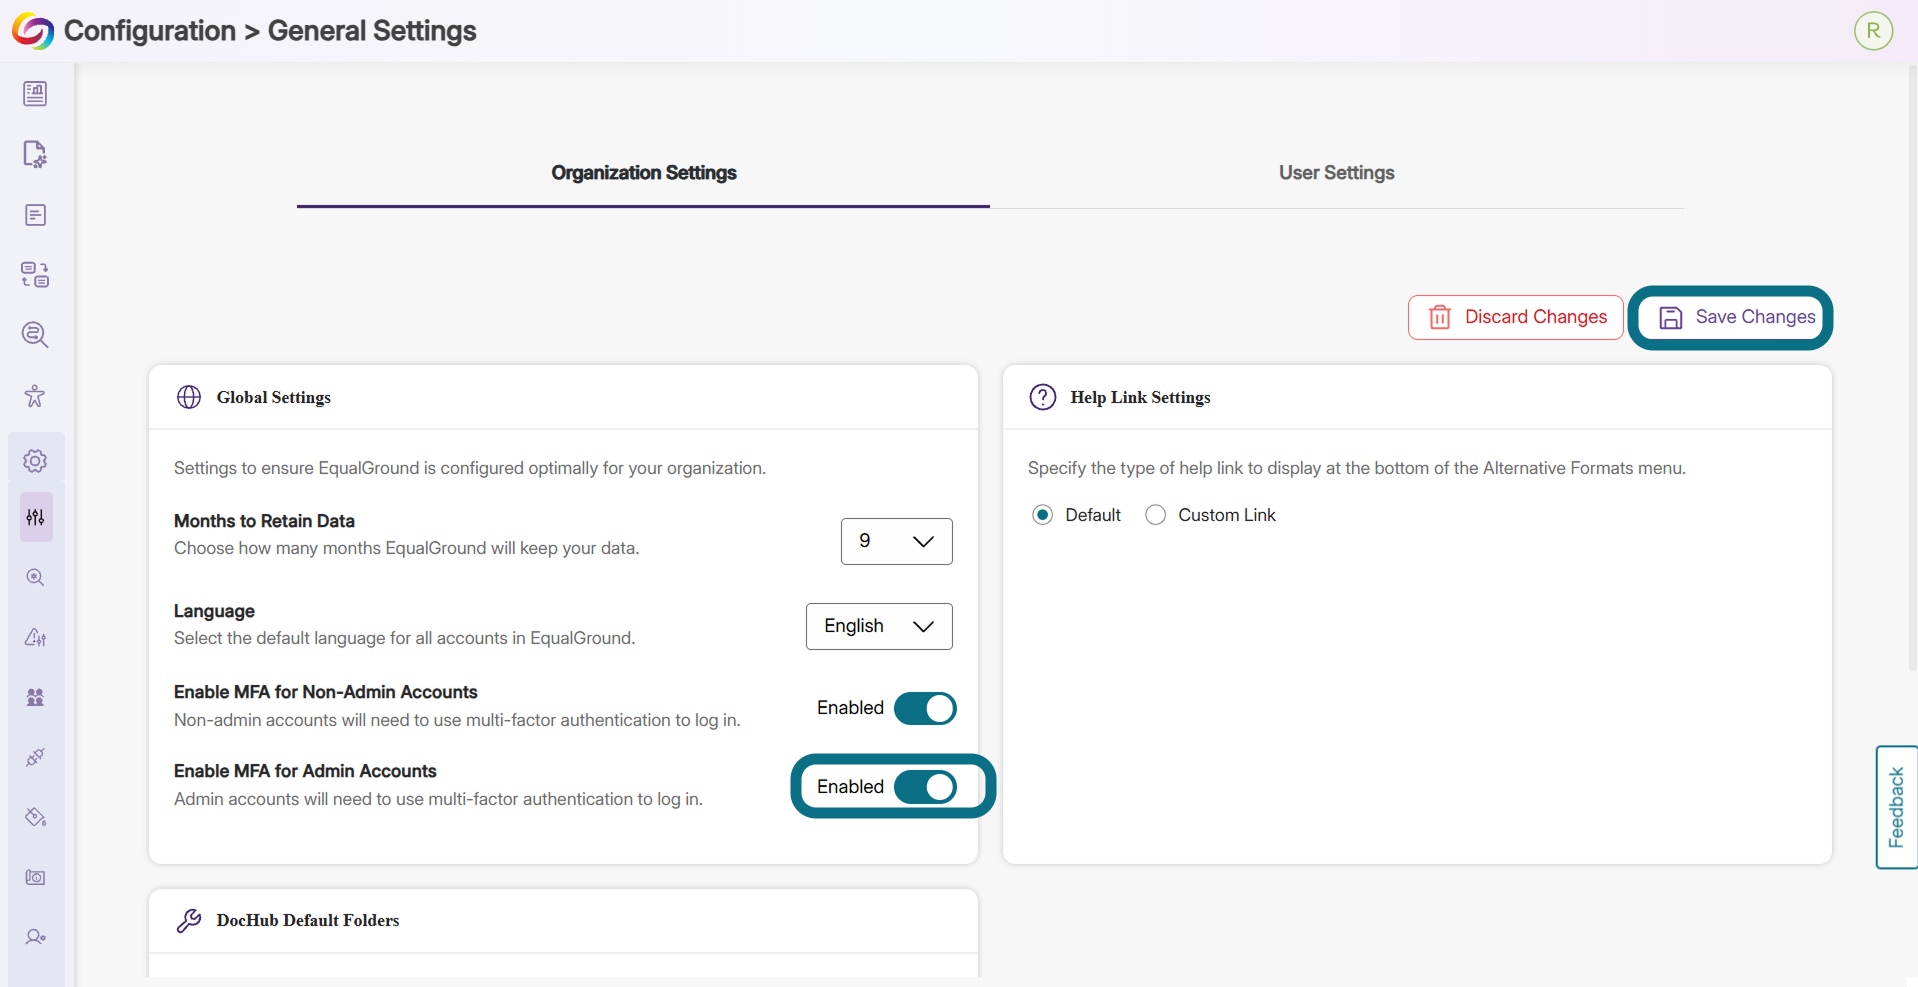Viewport: 1918px width, 987px height.
Task: Click the DocHub Default Folders heading
Action: click(308, 920)
